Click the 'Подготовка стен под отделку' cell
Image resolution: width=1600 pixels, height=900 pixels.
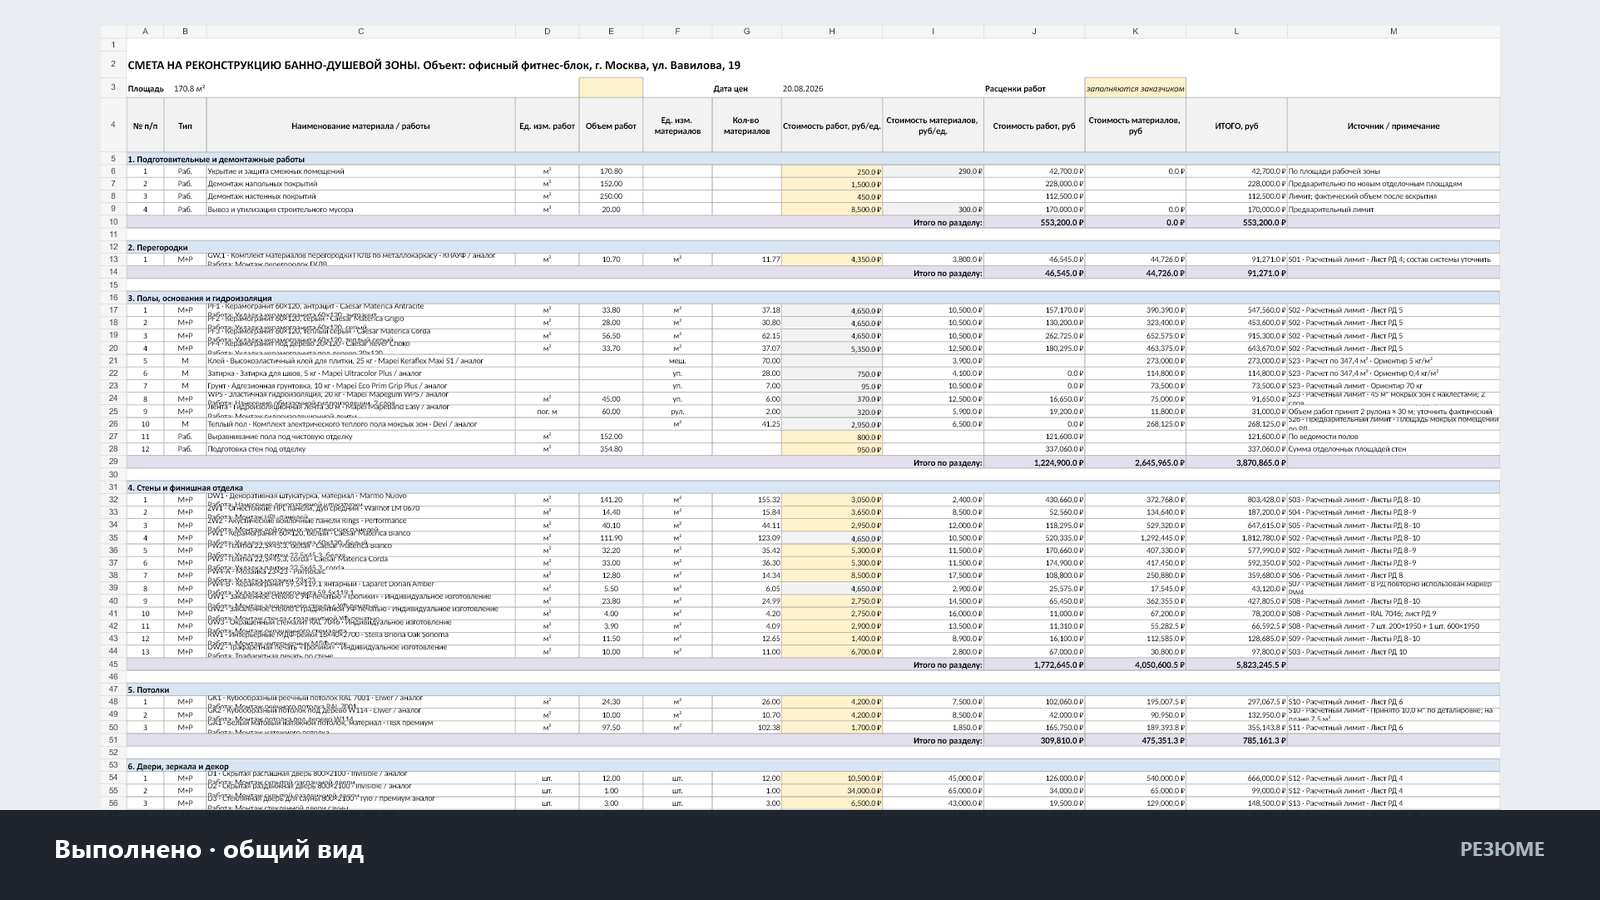click(x=361, y=449)
